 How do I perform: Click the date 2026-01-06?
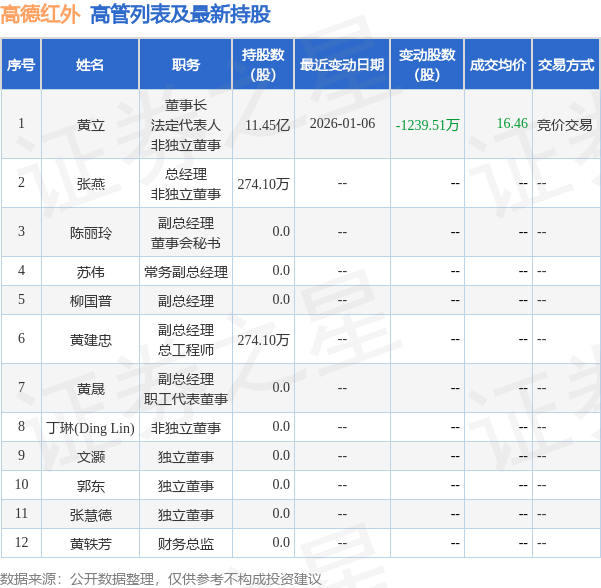(x=342, y=123)
